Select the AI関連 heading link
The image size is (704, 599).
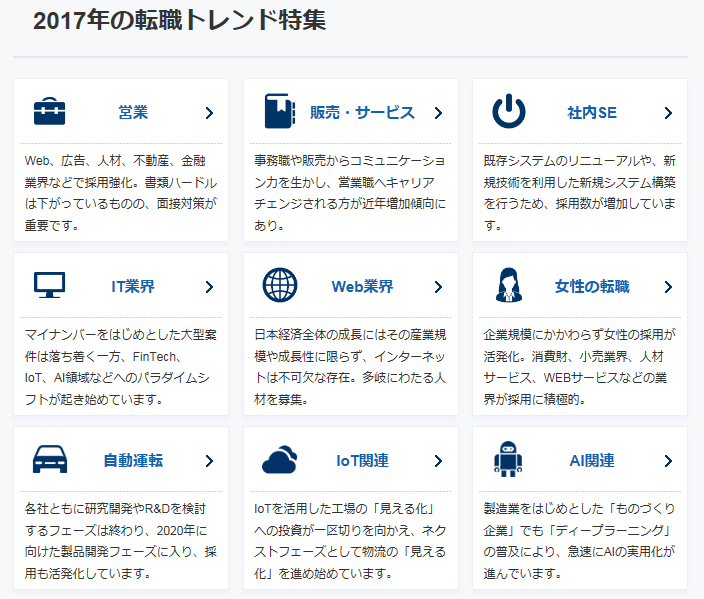592,461
